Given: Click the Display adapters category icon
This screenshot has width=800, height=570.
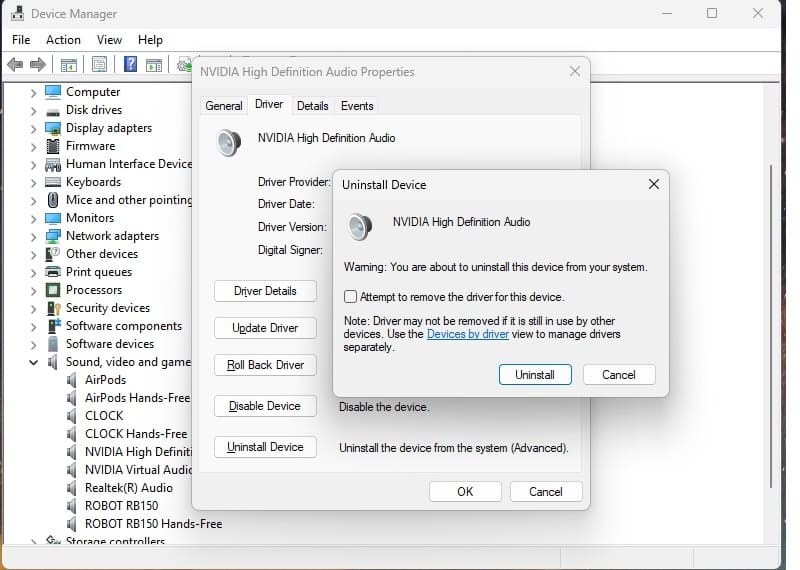Looking at the screenshot, I should pyautogui.click(x=53, y=128).
